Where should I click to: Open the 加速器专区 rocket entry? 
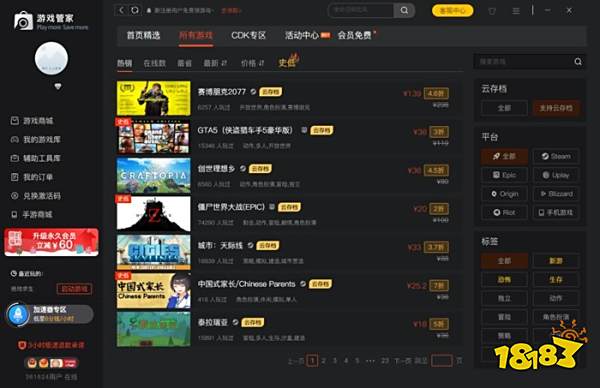tap(50, 314)
